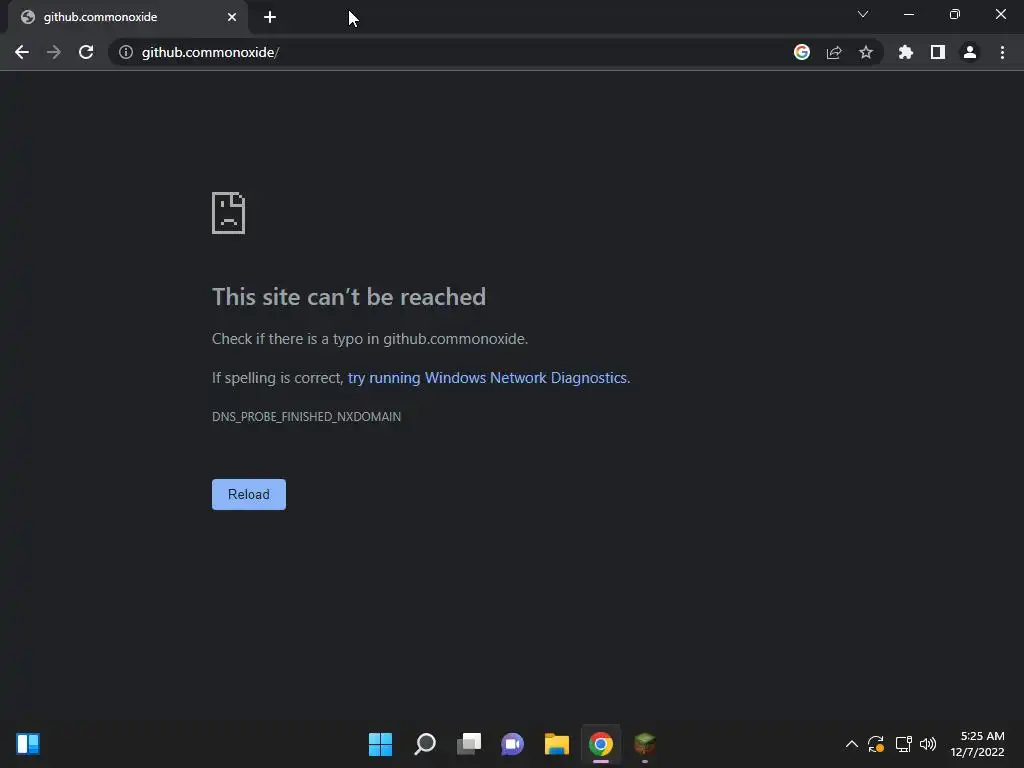Screen dimensions: 1024x768
Task: Open taskbar Search
Action: tap(424, 744)
